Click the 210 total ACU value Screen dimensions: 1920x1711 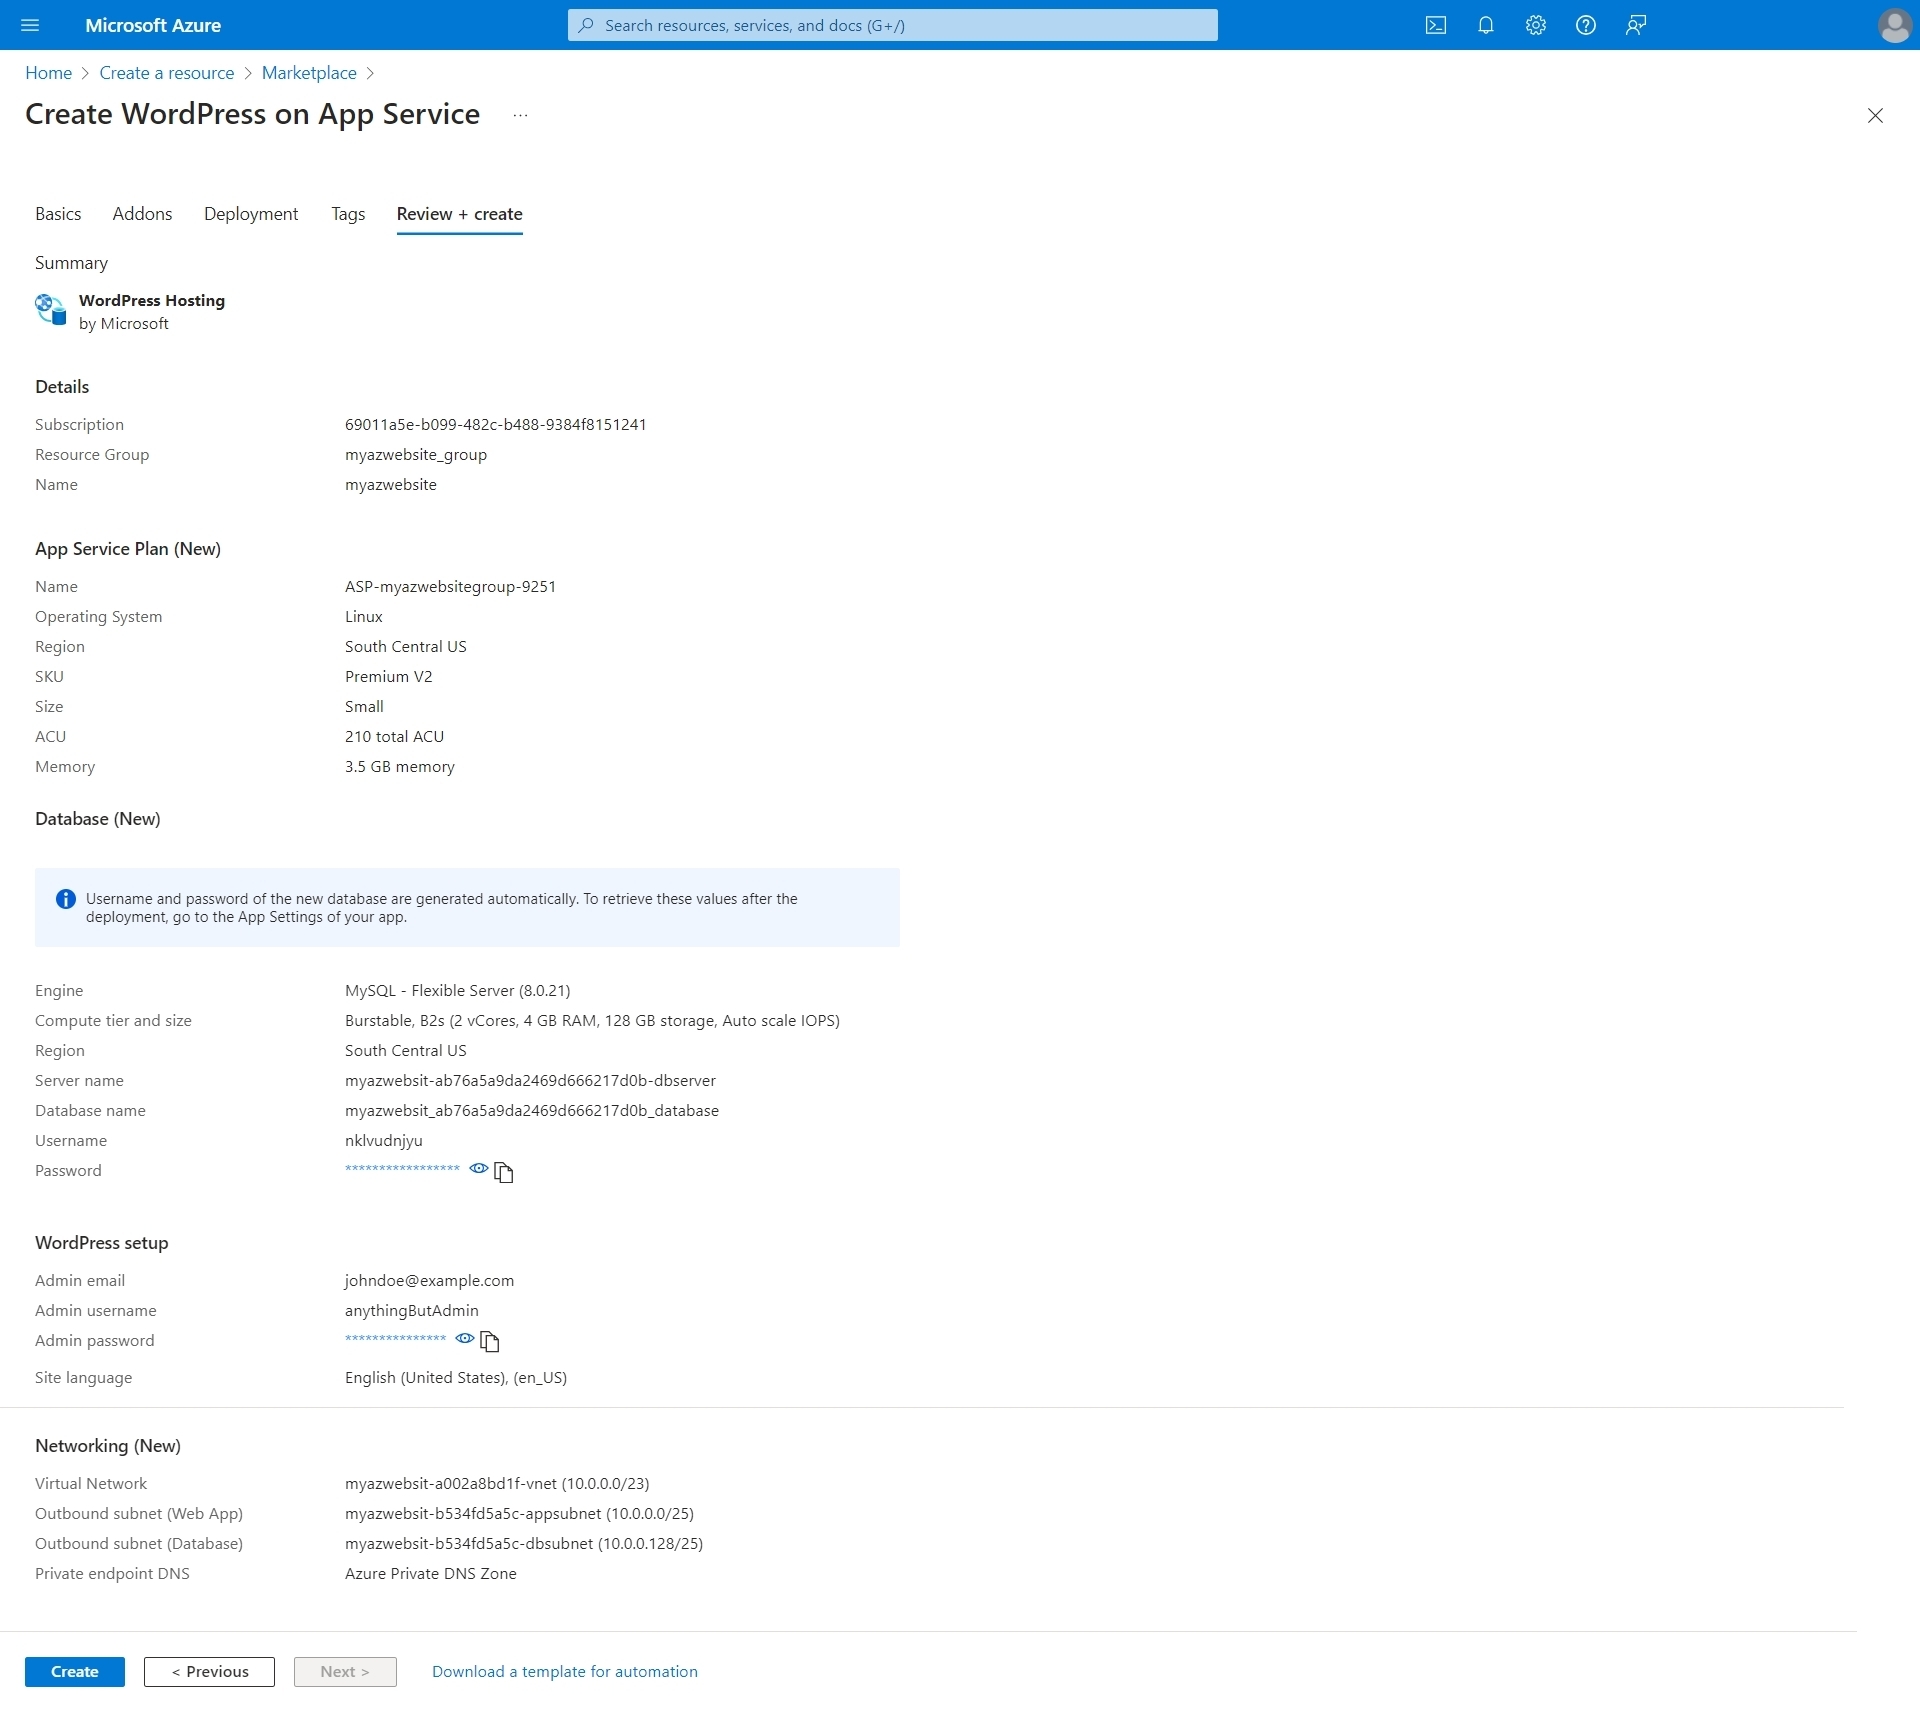[394, 737]
